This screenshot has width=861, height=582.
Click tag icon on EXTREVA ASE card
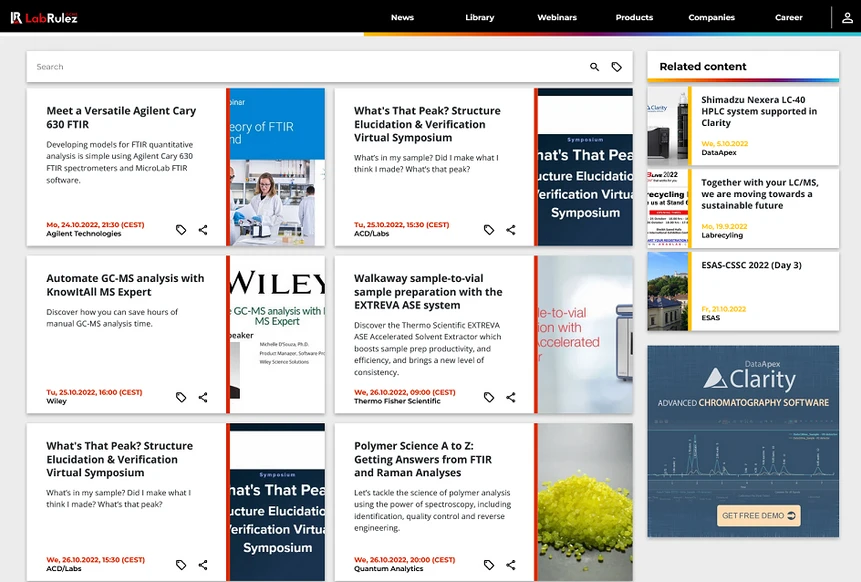(x=489, y=397)
